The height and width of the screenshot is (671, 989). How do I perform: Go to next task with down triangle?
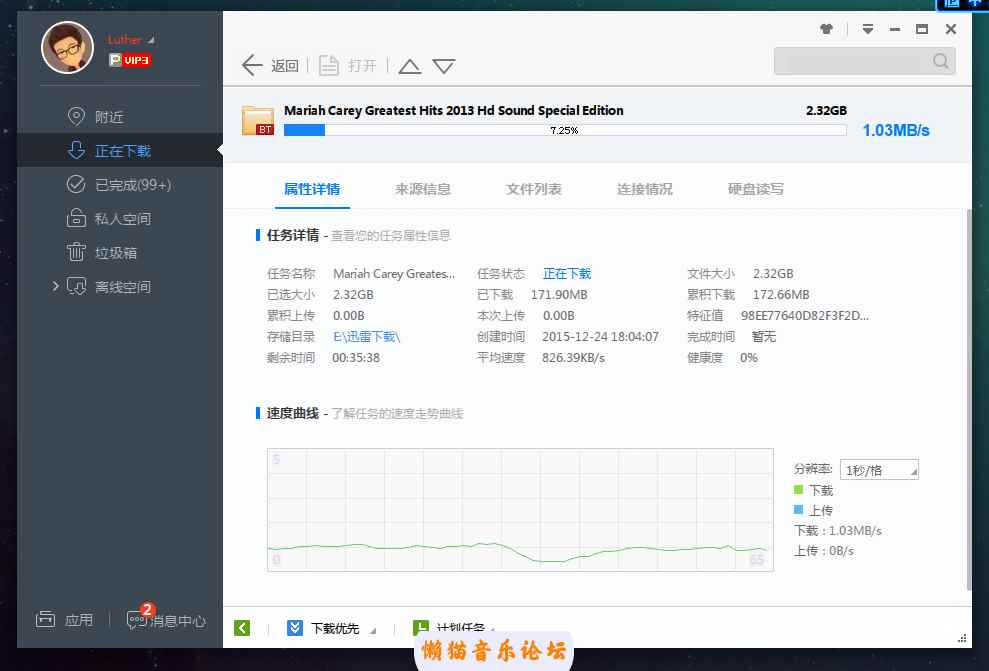[x=444, y=66]
